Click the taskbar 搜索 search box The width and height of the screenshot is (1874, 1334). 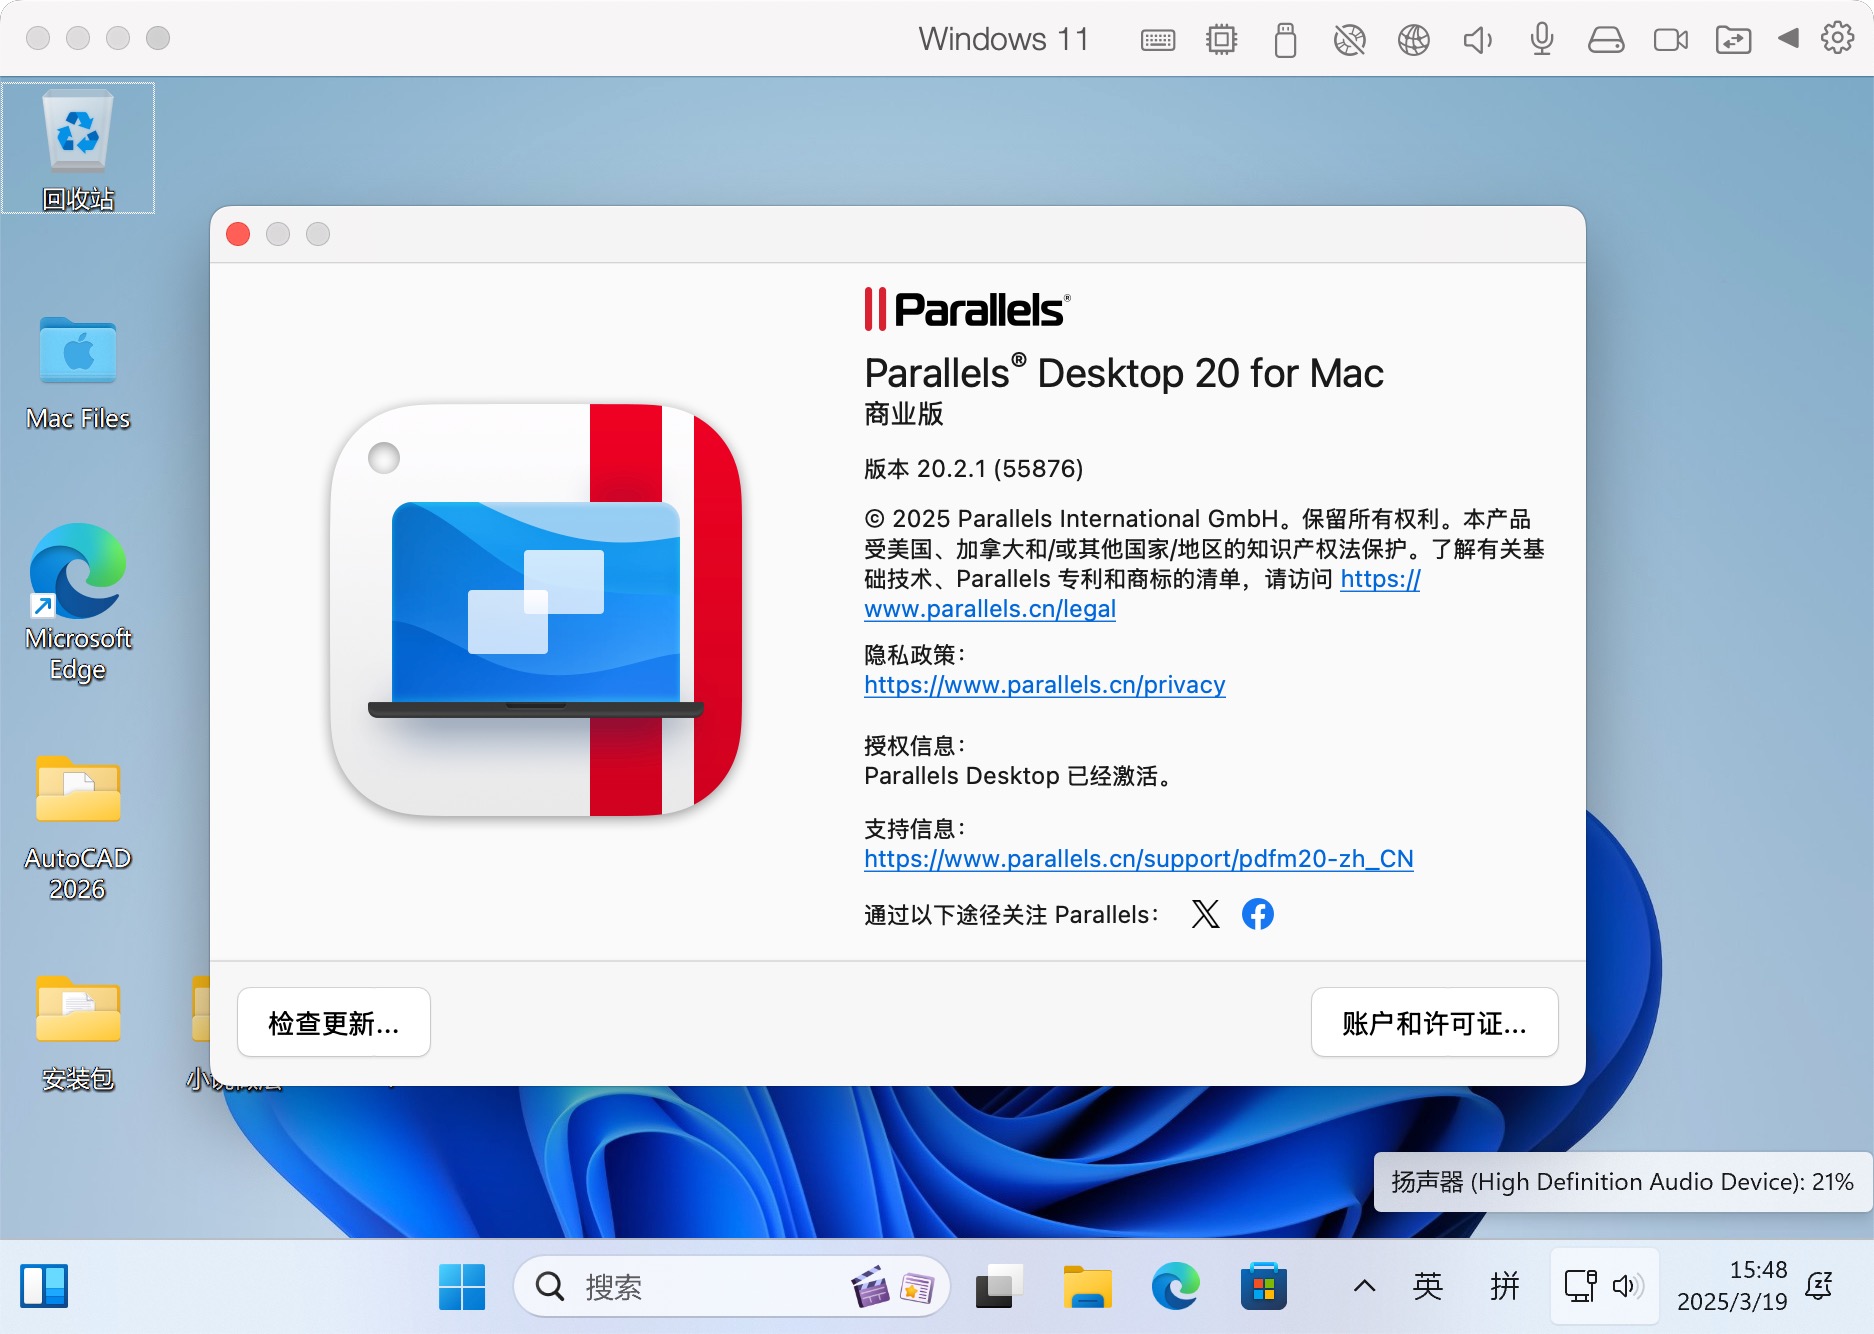(x=731, y=1286)
